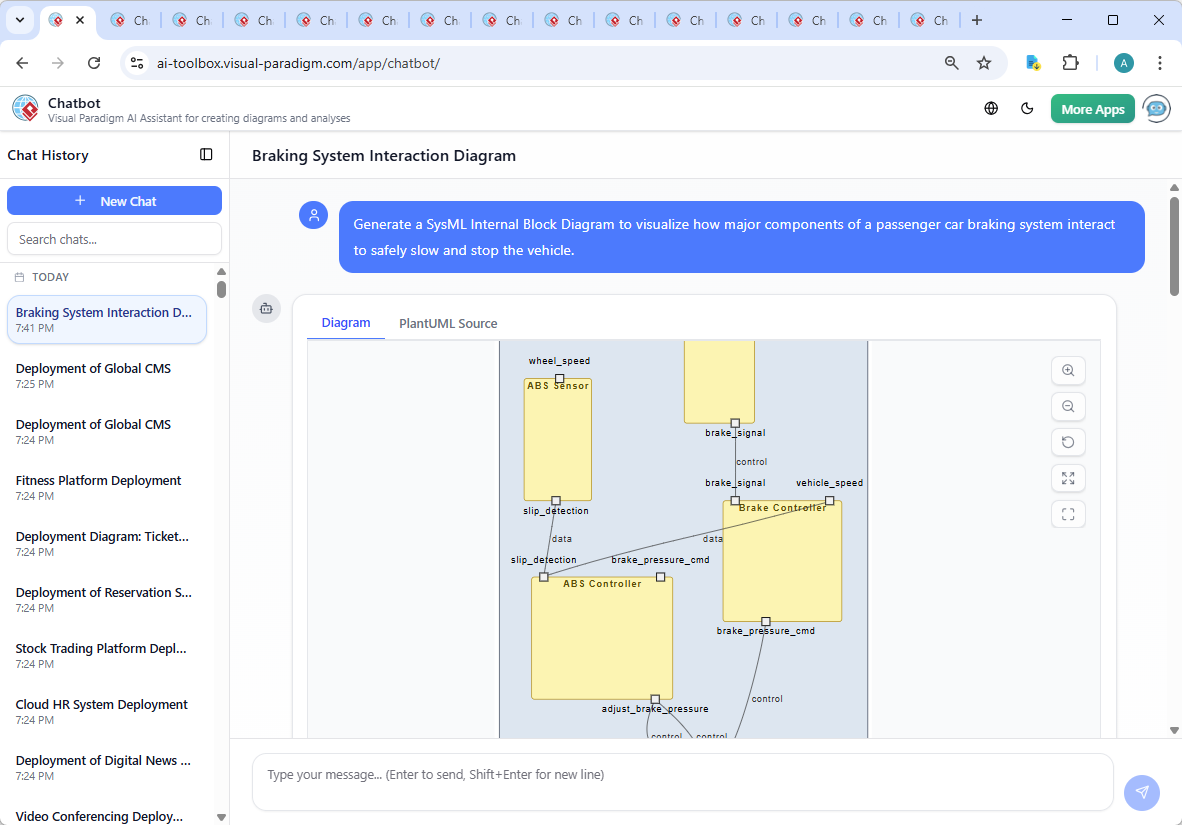
Task: Zoom into the diagram
Action: click(1068, 370)
